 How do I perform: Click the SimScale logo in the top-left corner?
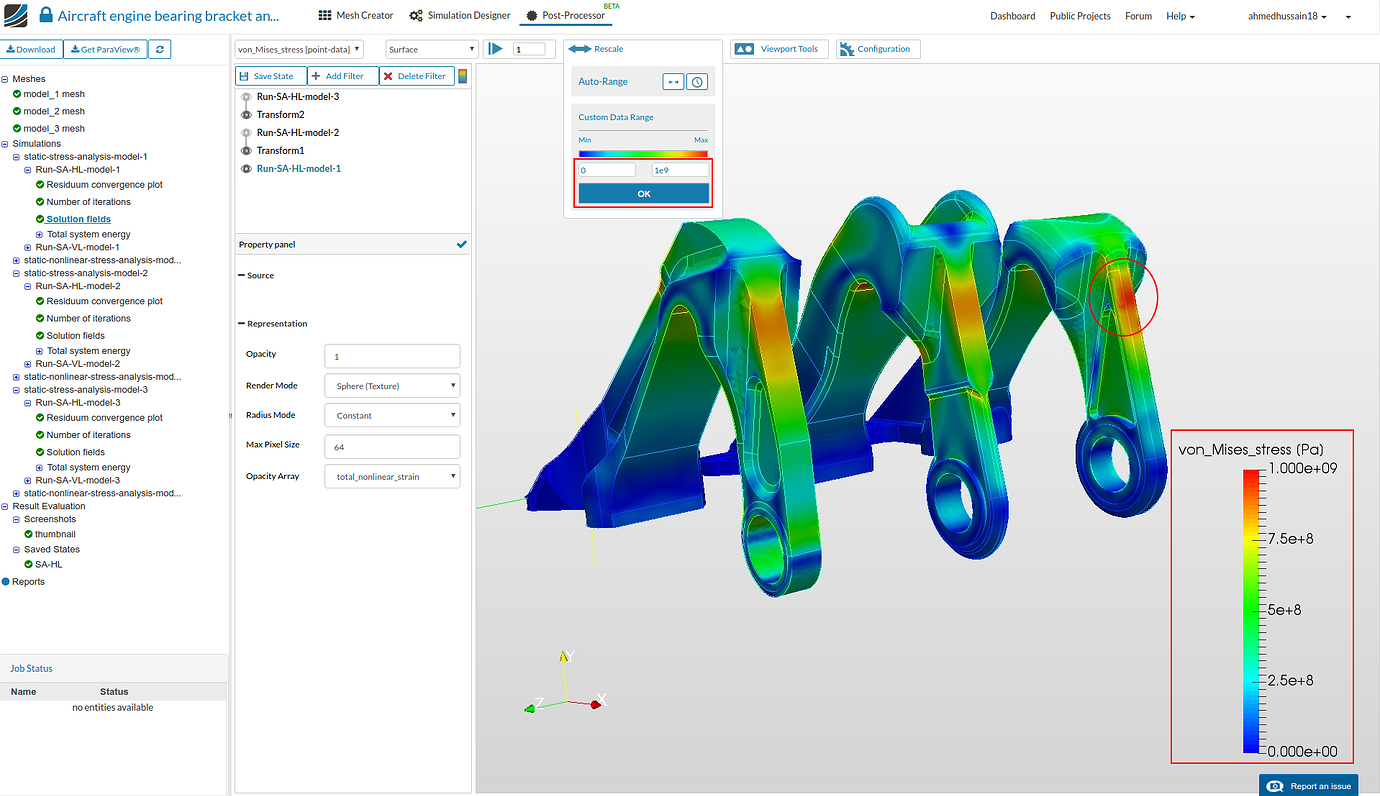pyautogui.click(x=15, y=15)
